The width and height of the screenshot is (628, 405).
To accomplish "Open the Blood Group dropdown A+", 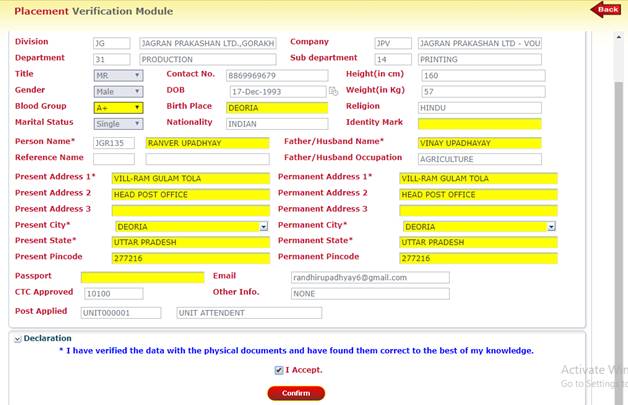I will (x=119, y=108).
